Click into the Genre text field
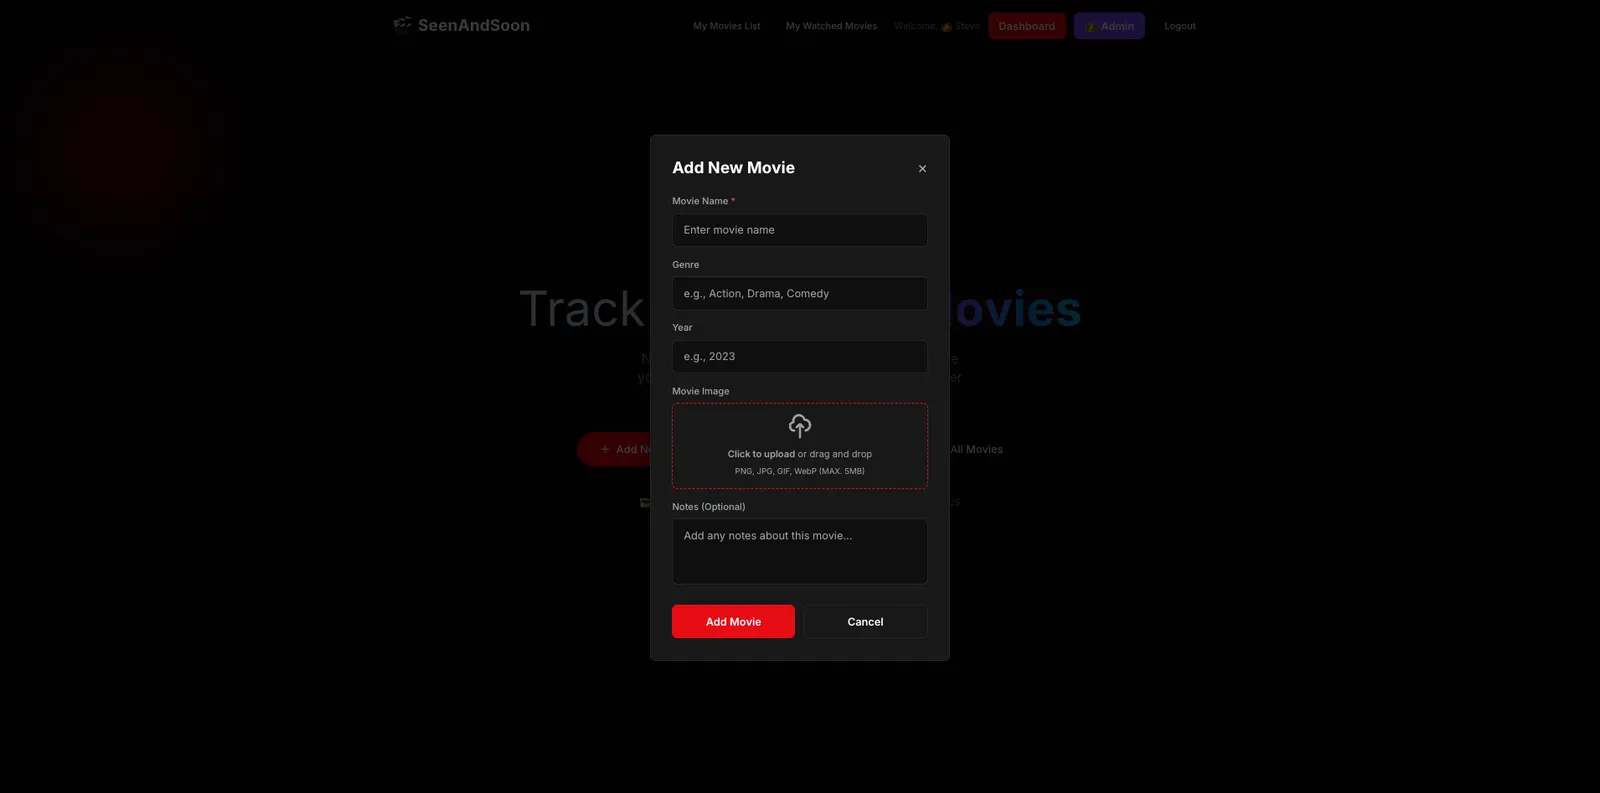Image resolution: width=1600 pixels, height=793 pixels. point(800,294)
